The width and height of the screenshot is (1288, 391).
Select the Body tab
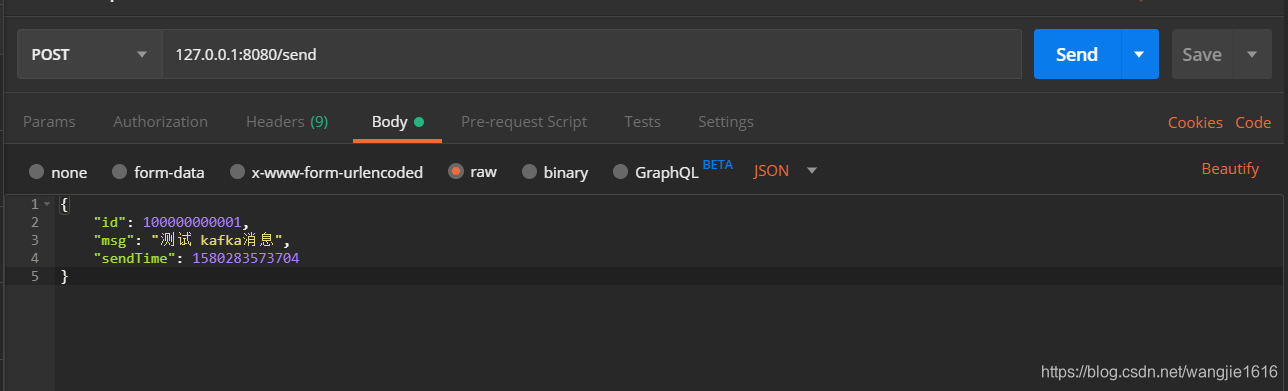[x=397, y=122]
